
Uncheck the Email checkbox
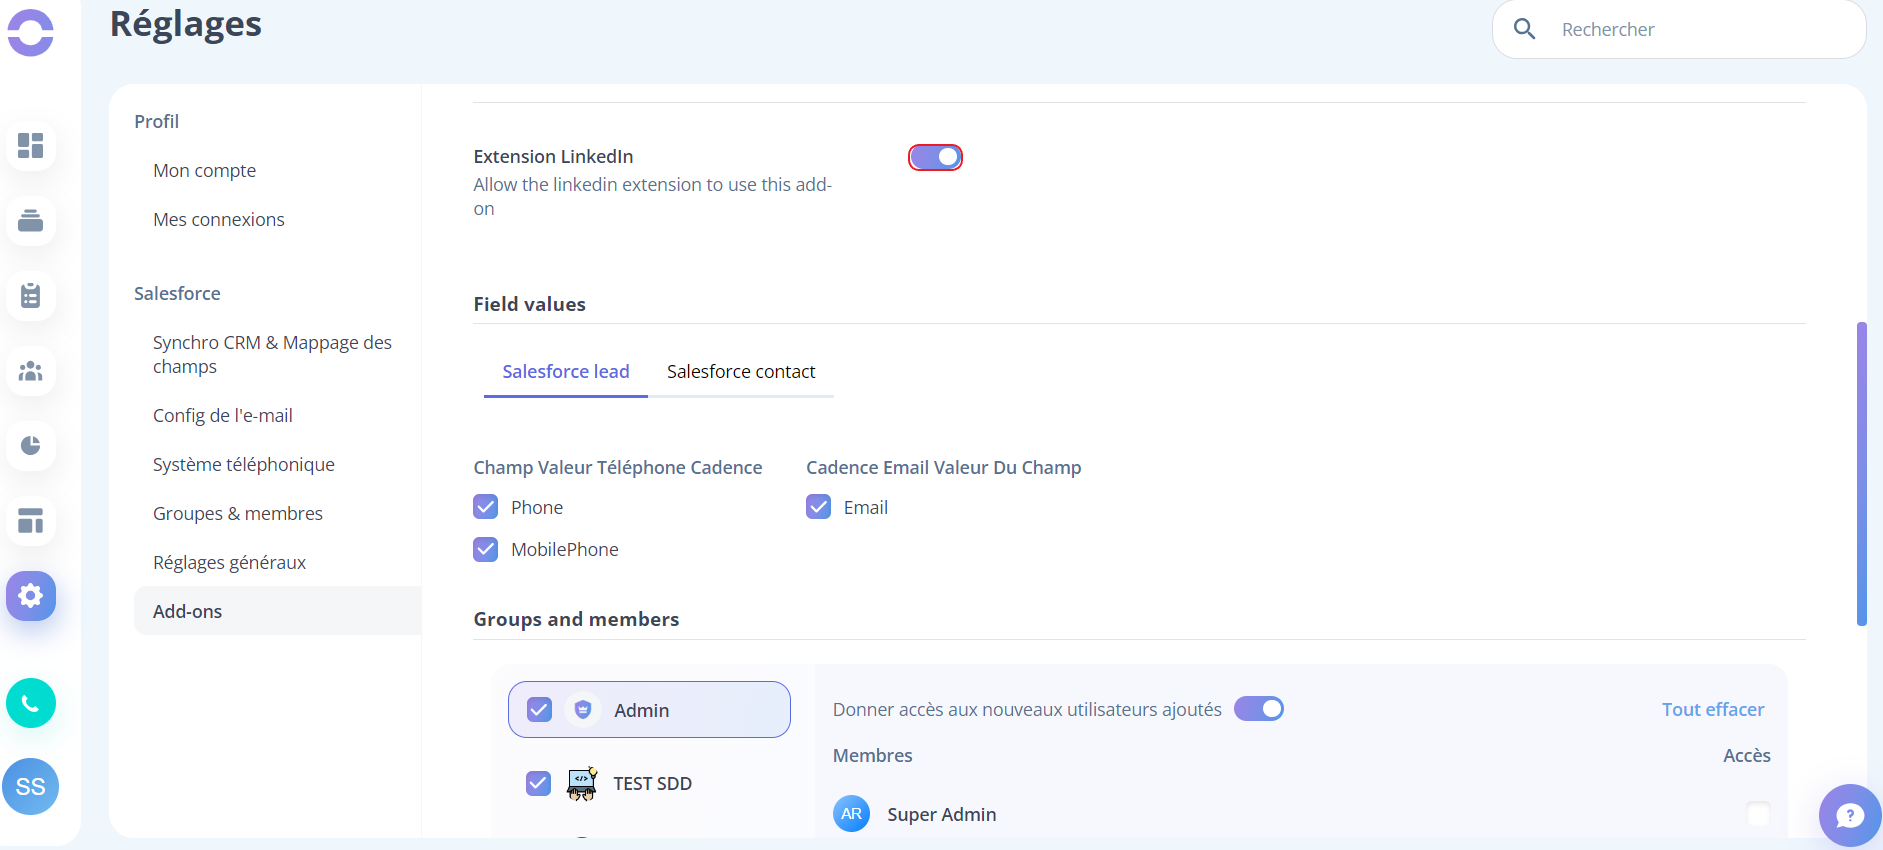point(819,507)
